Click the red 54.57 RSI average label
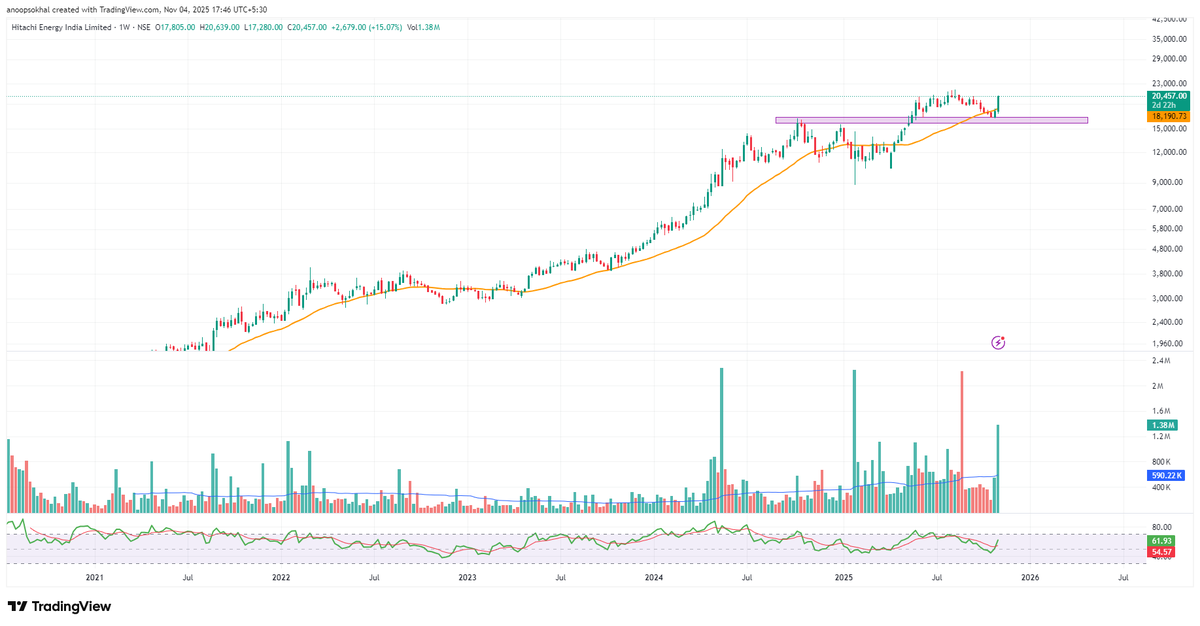Screen dimensions: 1200x626 click(1162, 551)
